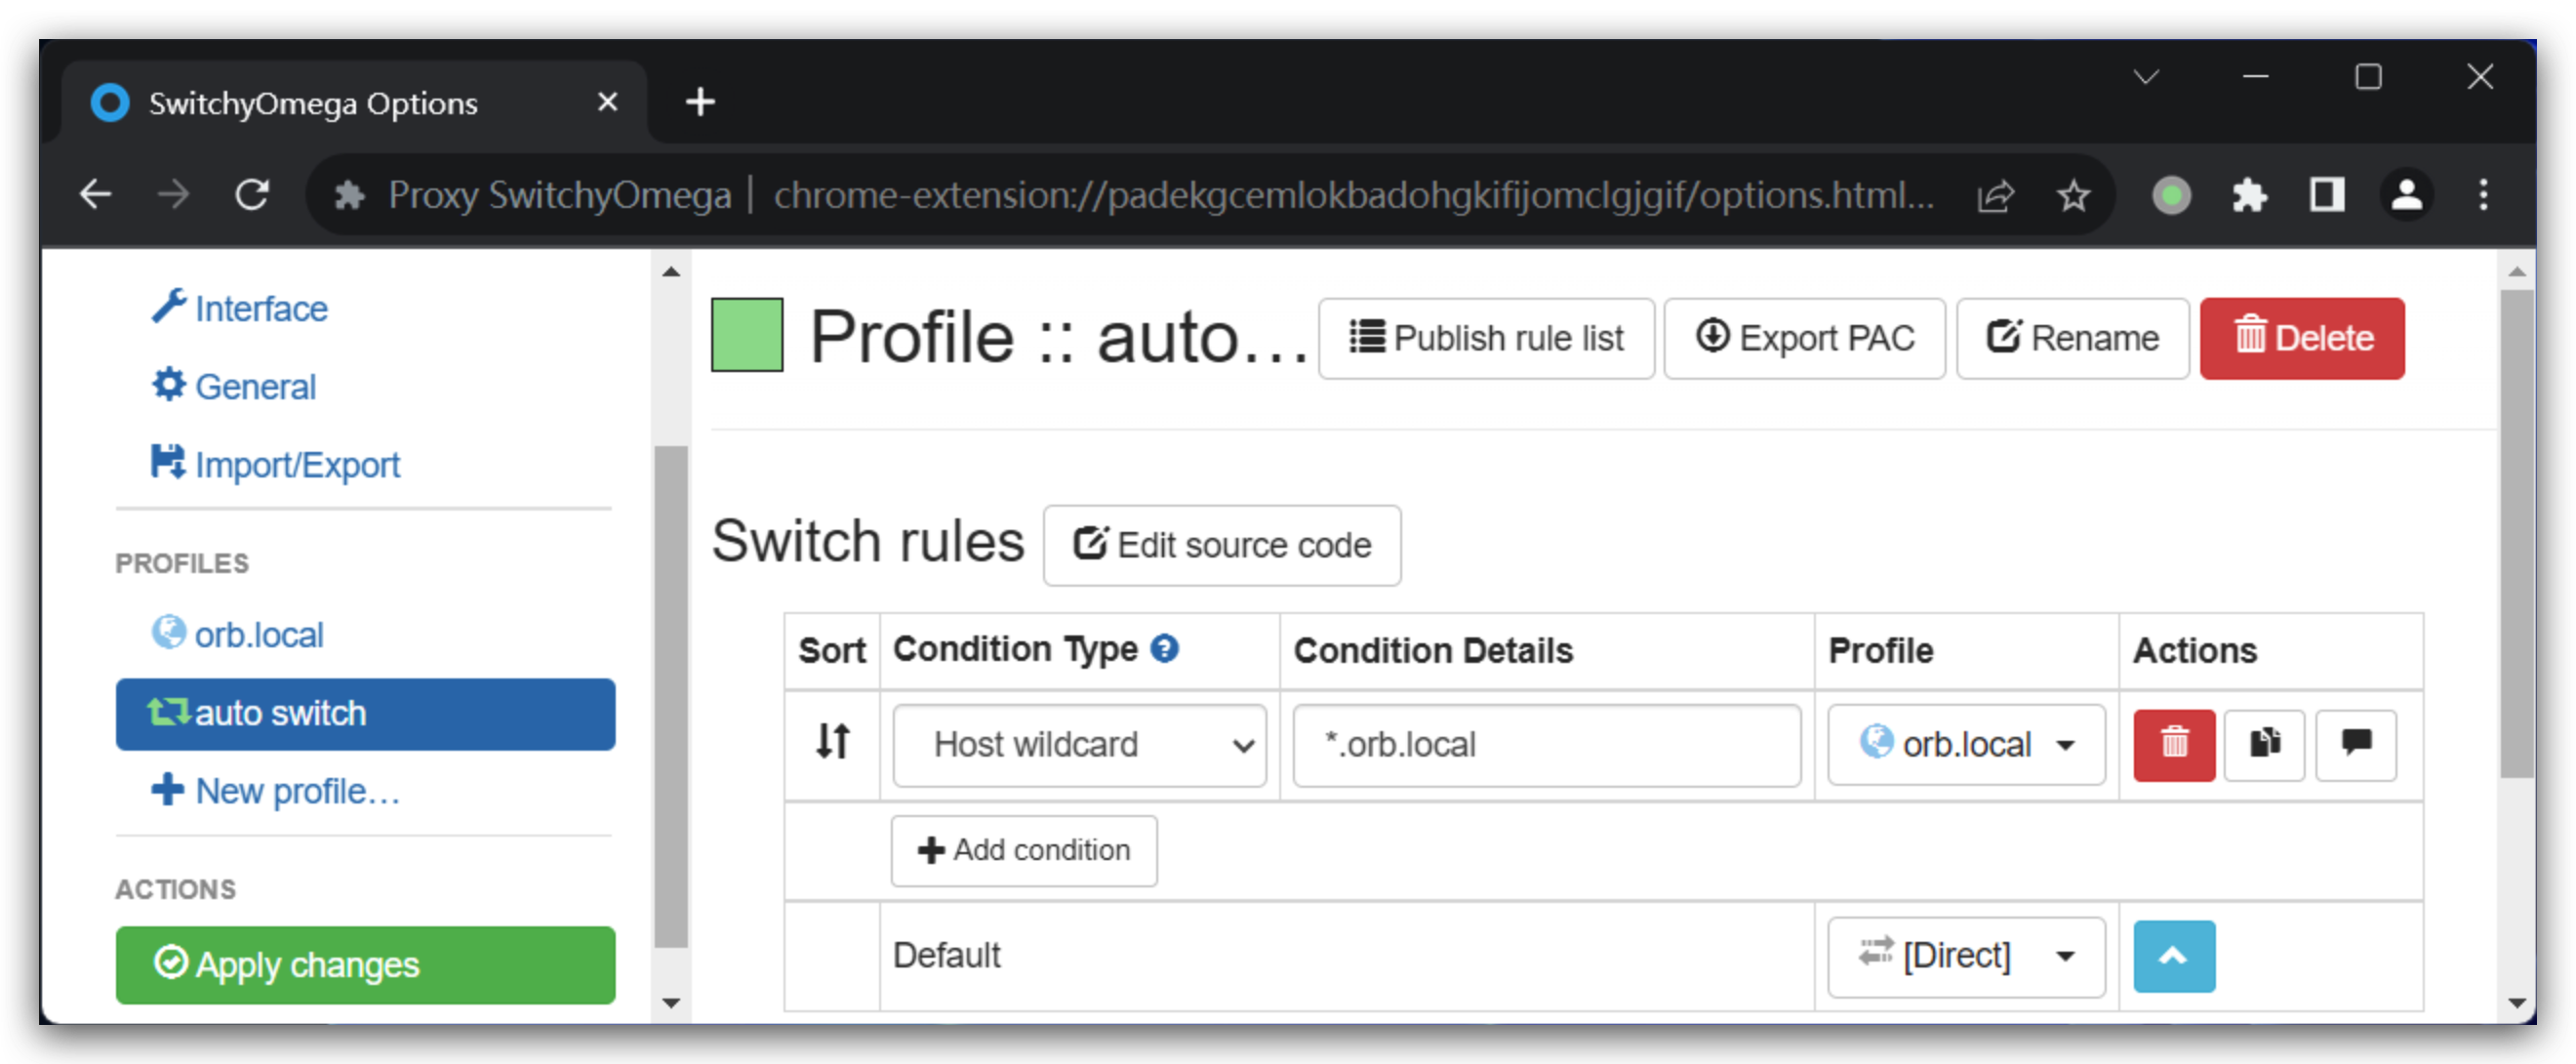Click the blue up-arrow default button

(x=2173, y=956)
